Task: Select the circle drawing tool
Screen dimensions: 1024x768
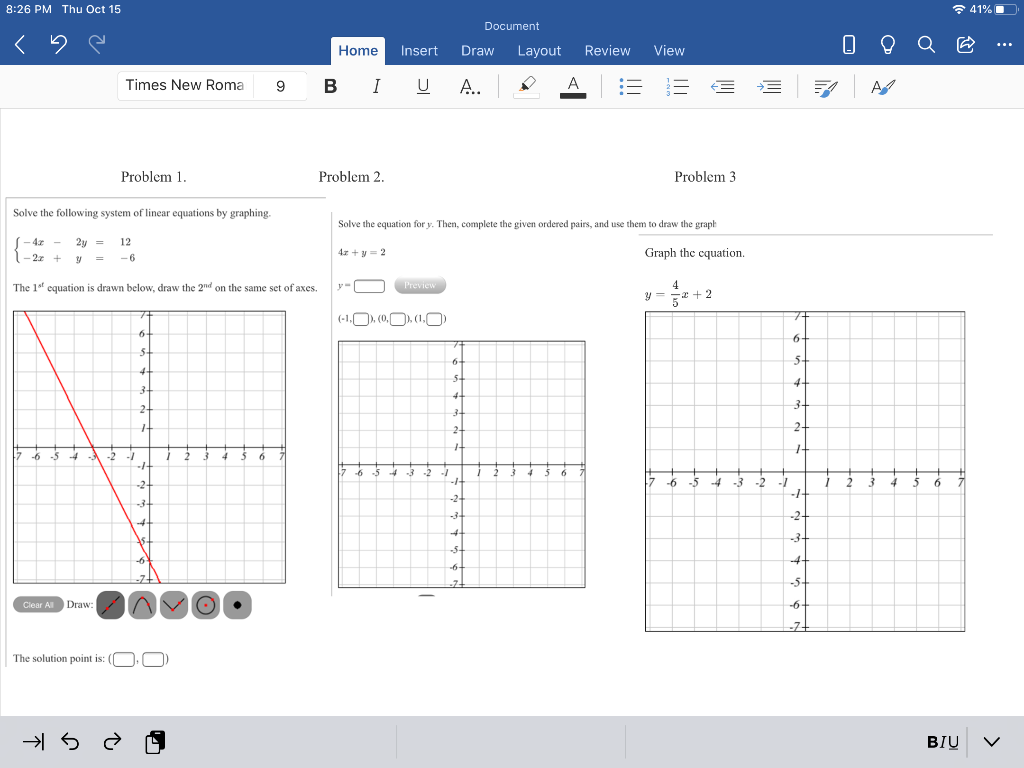Action: coord(205,605)
